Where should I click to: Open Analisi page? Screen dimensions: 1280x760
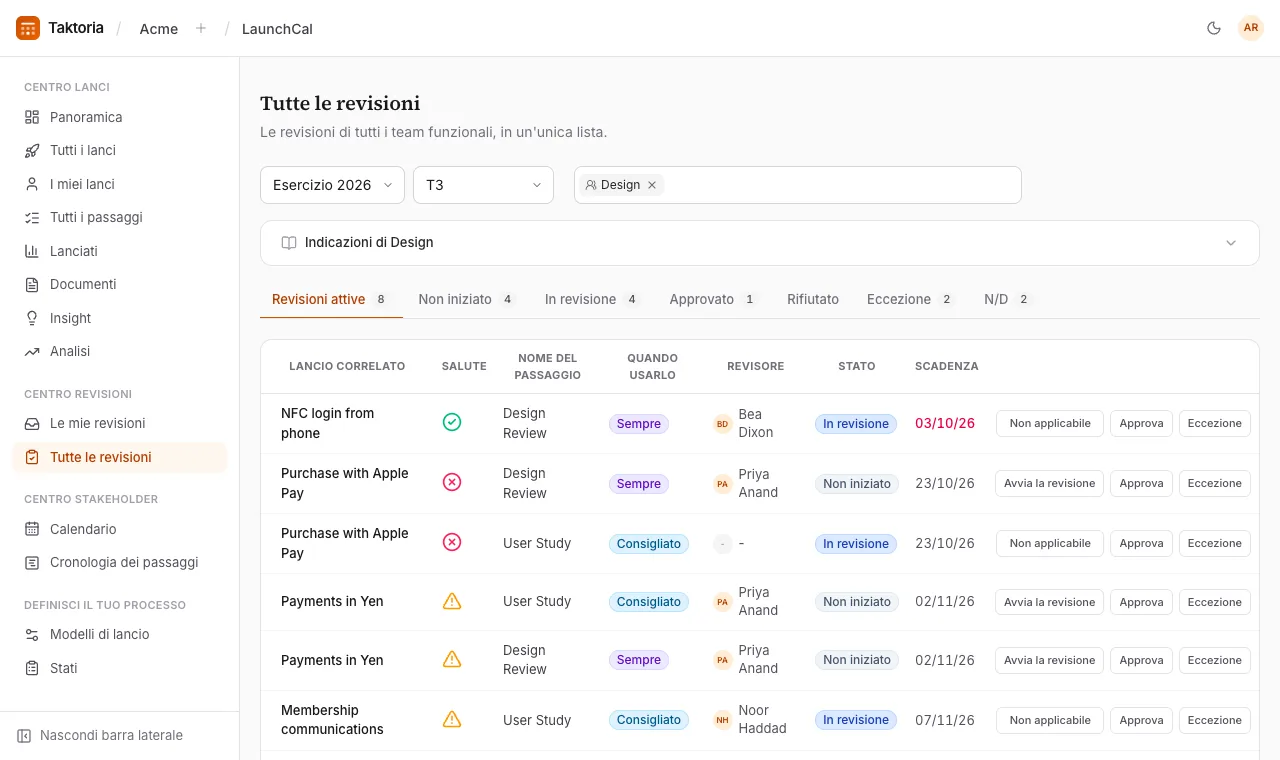tap(120, 351)
